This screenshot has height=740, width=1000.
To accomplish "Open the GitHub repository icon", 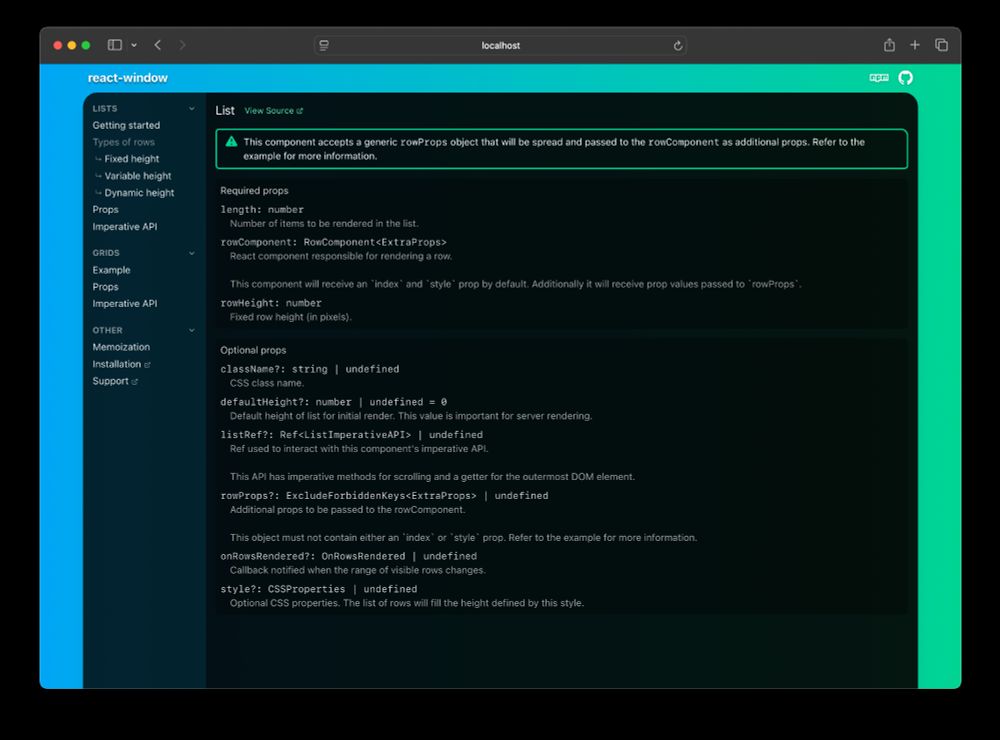I will [x=906, y=78].
